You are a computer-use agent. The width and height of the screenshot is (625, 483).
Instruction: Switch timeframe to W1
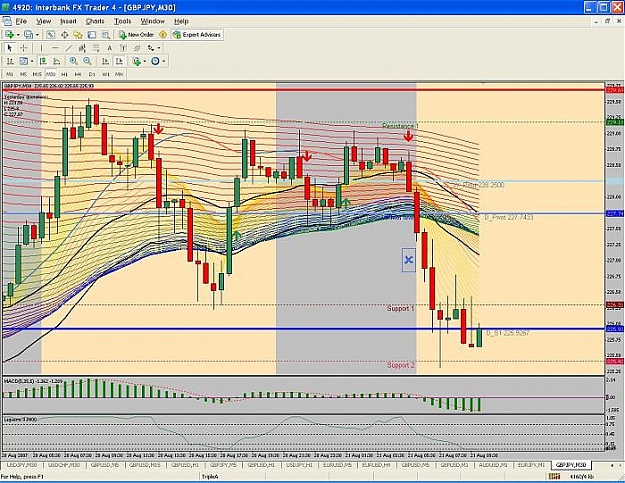106,74
